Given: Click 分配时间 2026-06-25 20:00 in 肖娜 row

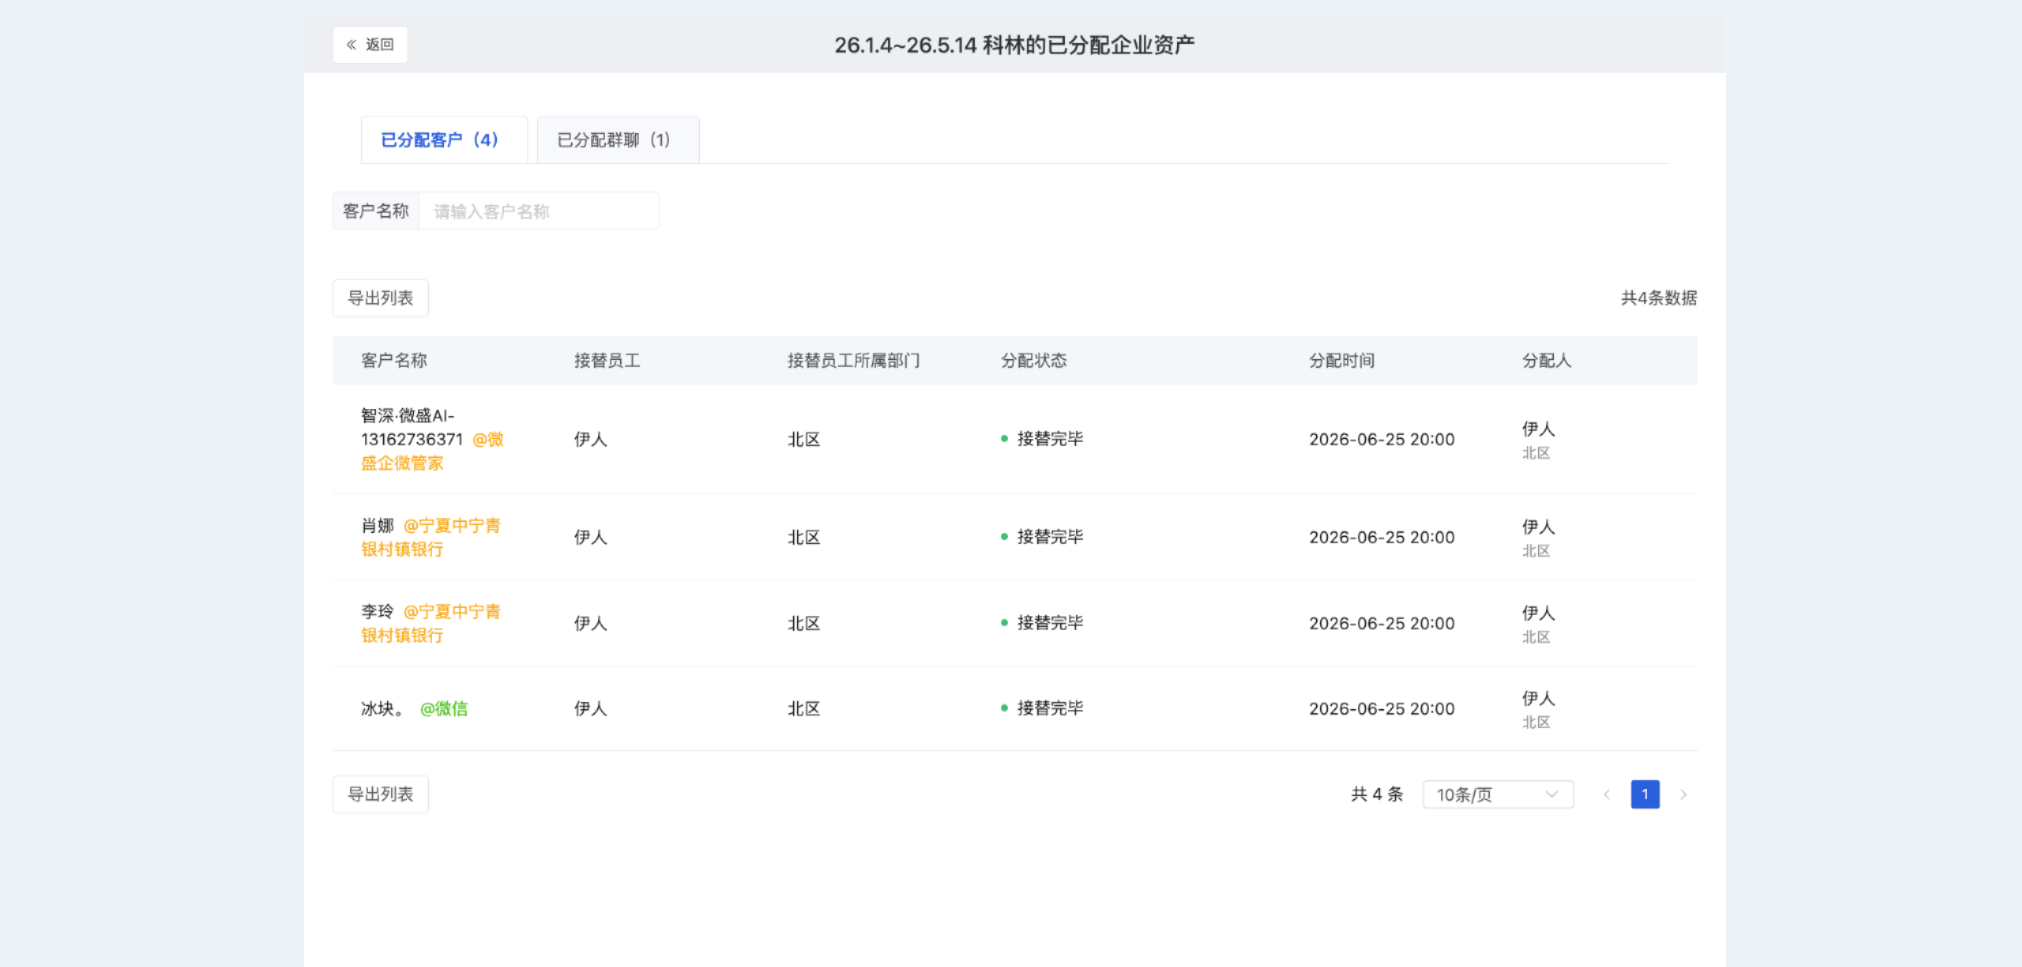Looking at the screenshot, I should [x=1382, y=537].
